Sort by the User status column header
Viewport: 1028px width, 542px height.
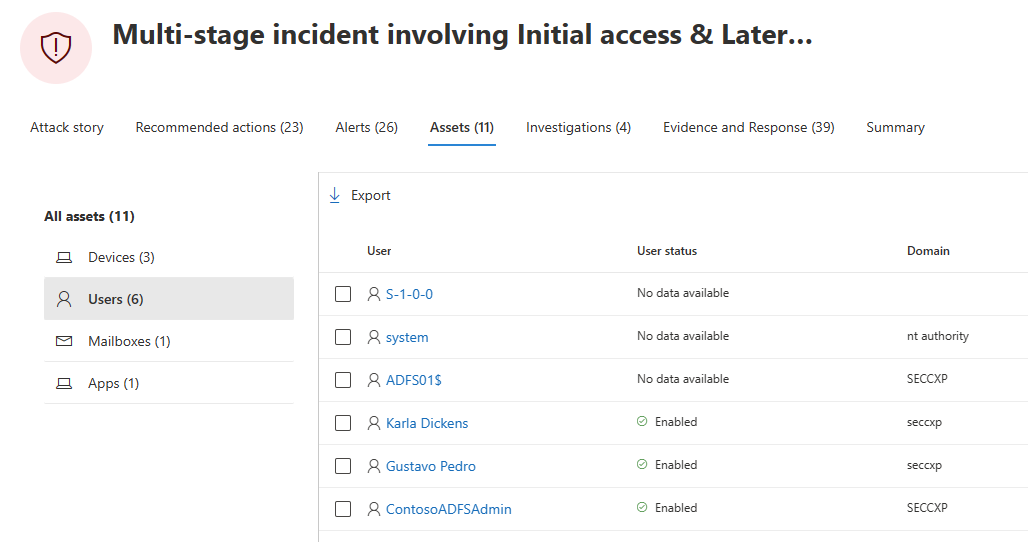pyautogui.click(x=667, y=251)
